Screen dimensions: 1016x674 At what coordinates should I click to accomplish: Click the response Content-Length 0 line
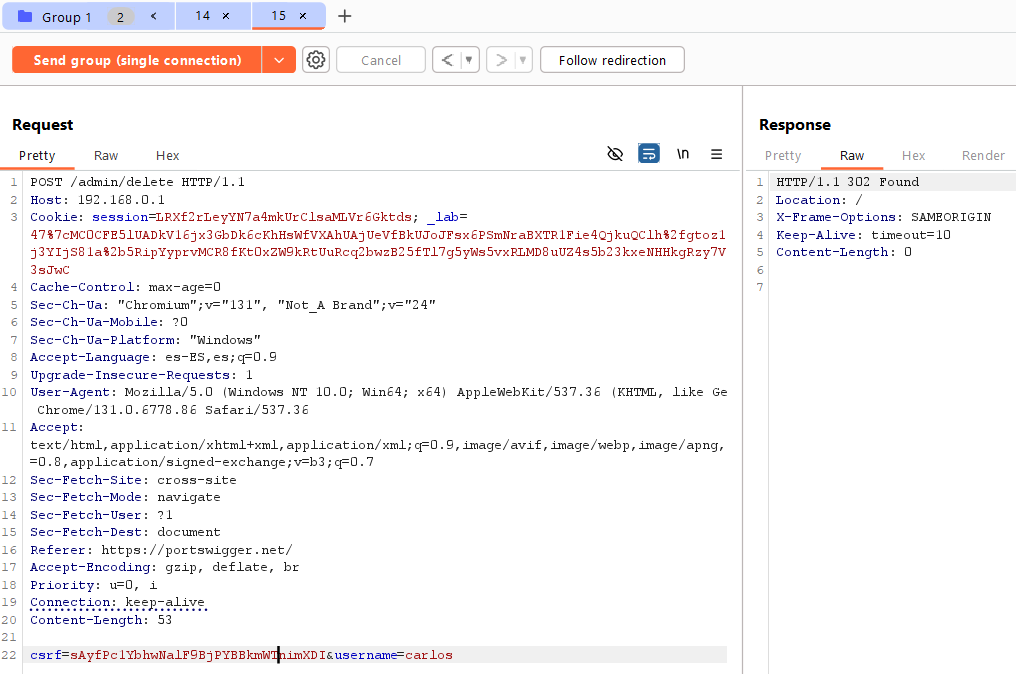(x=844, y=252)
